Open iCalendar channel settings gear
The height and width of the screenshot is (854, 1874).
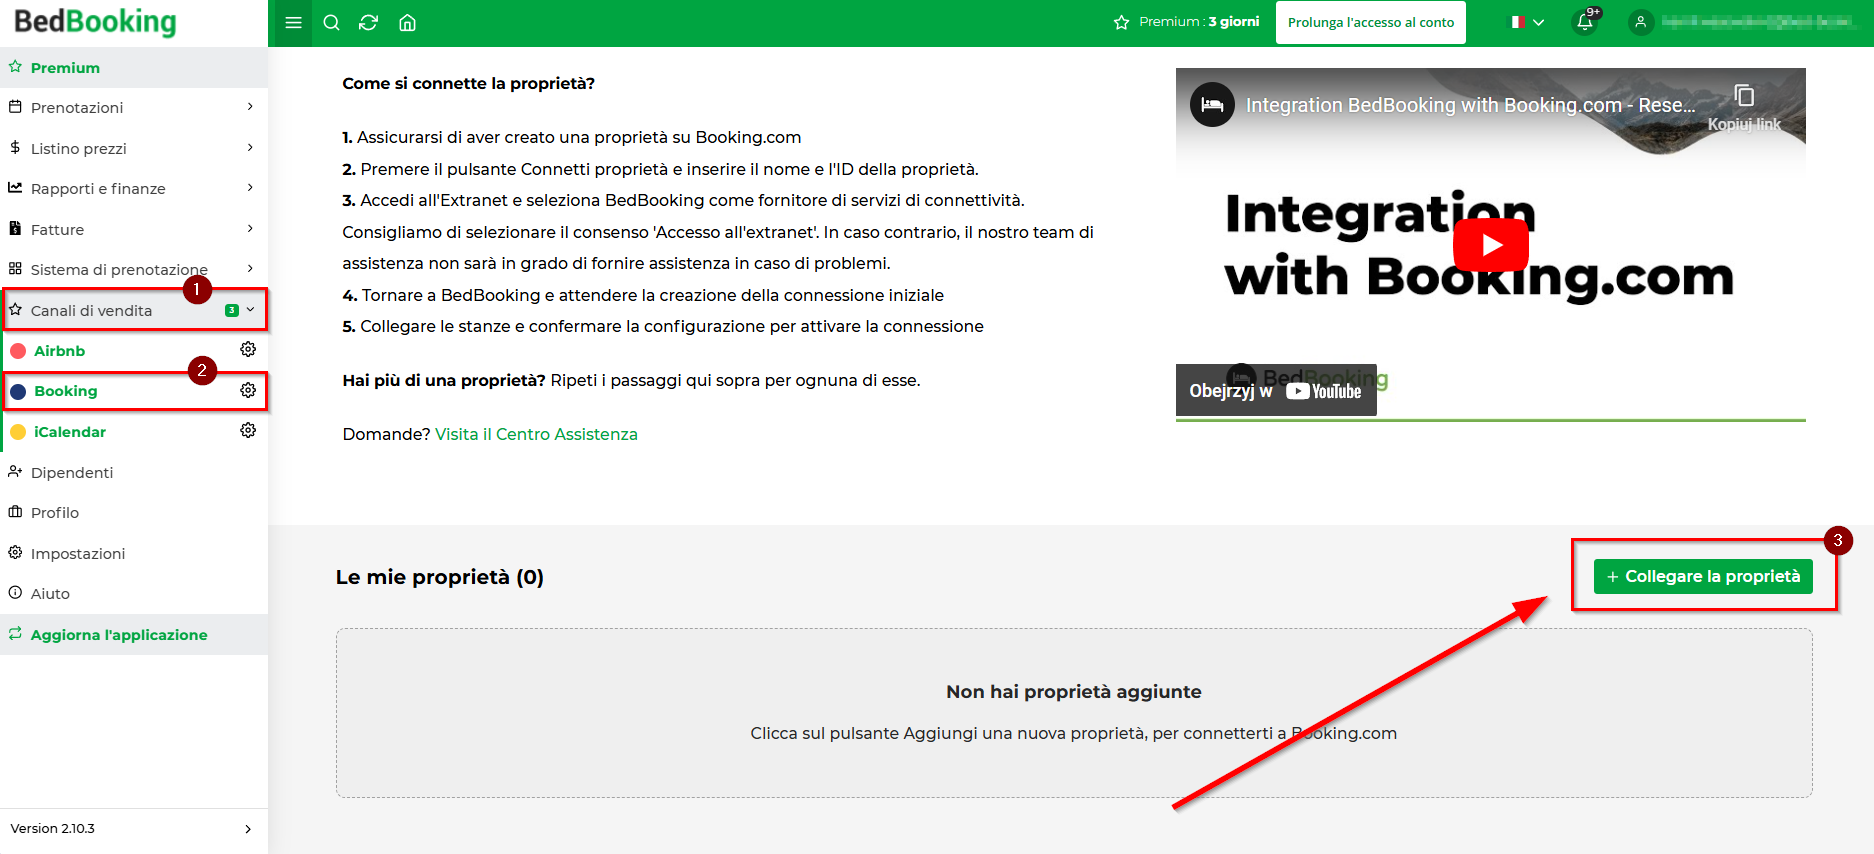(x=248, y=430)
